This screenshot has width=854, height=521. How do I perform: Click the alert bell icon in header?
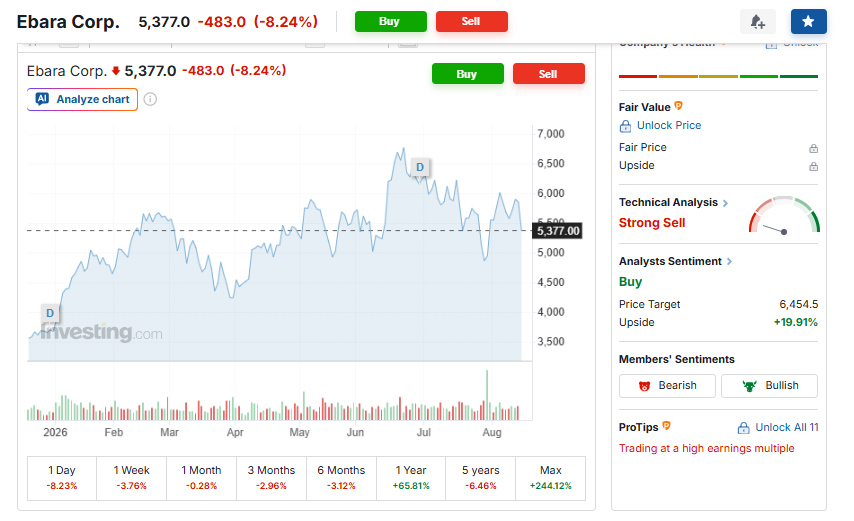(757, 22)
